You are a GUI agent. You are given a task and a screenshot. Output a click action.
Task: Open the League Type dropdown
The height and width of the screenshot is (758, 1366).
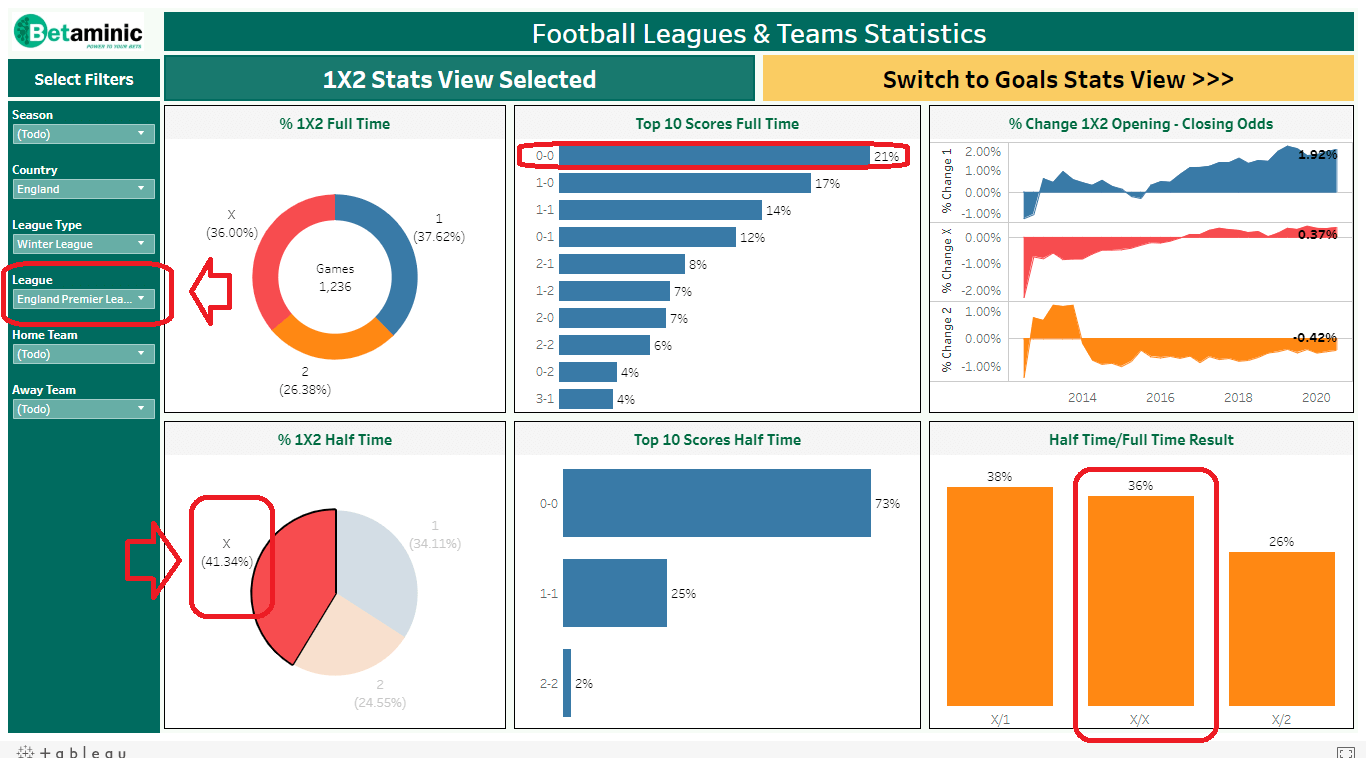[84, 244]
